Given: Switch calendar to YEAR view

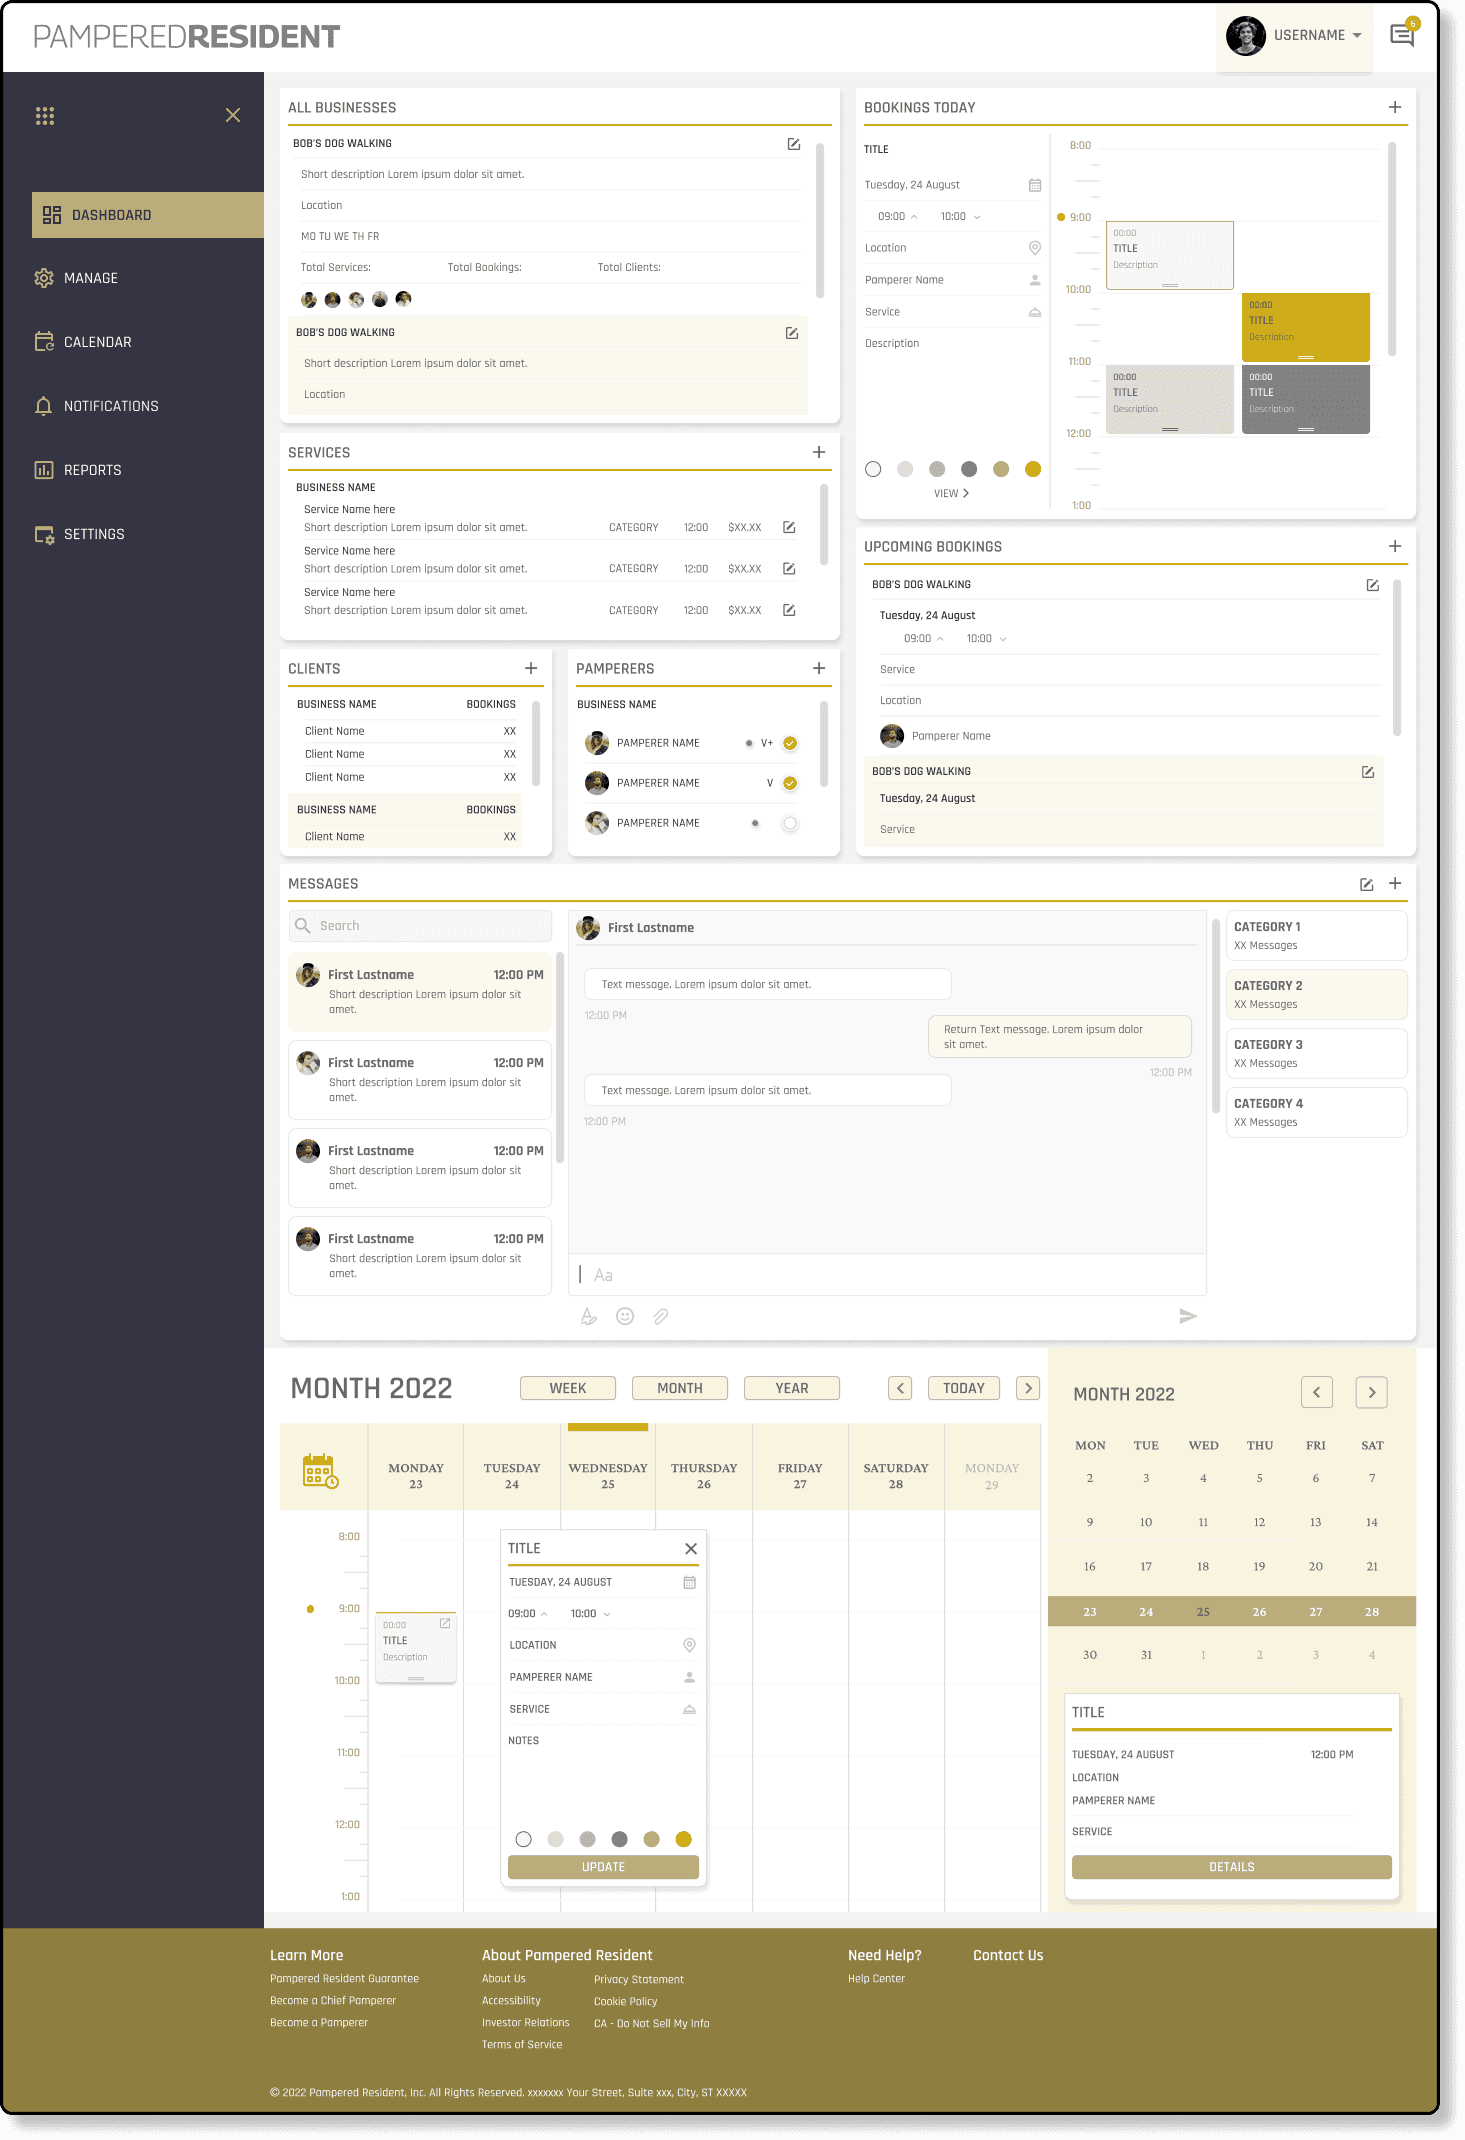Looking at the screenshot, I should click(792, 1388).
